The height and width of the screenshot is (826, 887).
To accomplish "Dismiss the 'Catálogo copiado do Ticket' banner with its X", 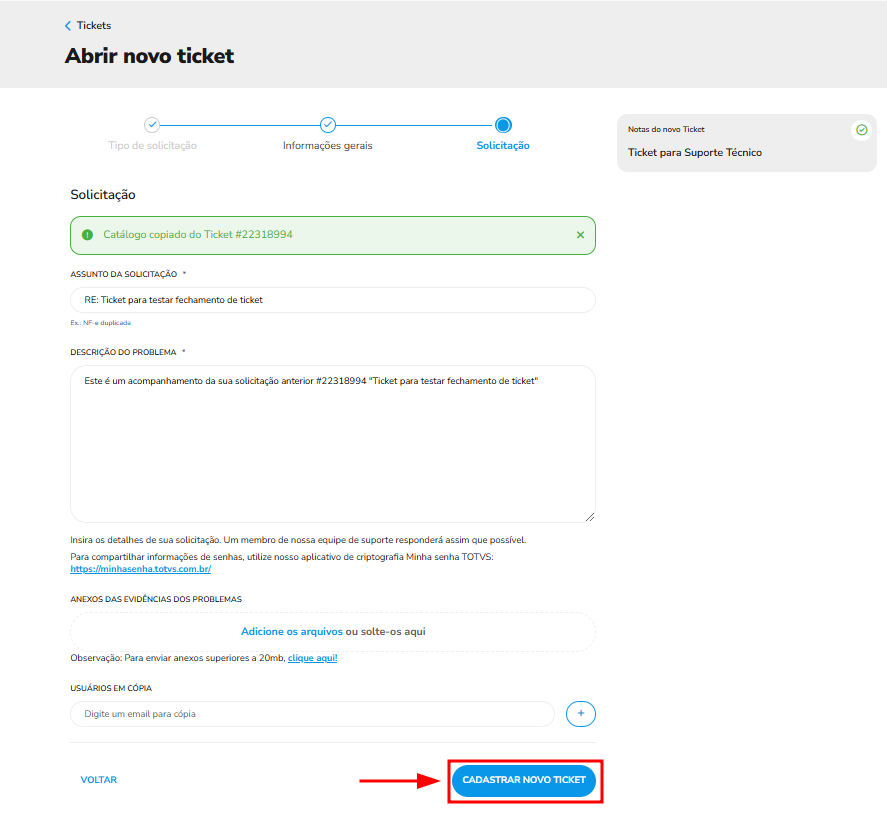I will (x=580, y=234).
